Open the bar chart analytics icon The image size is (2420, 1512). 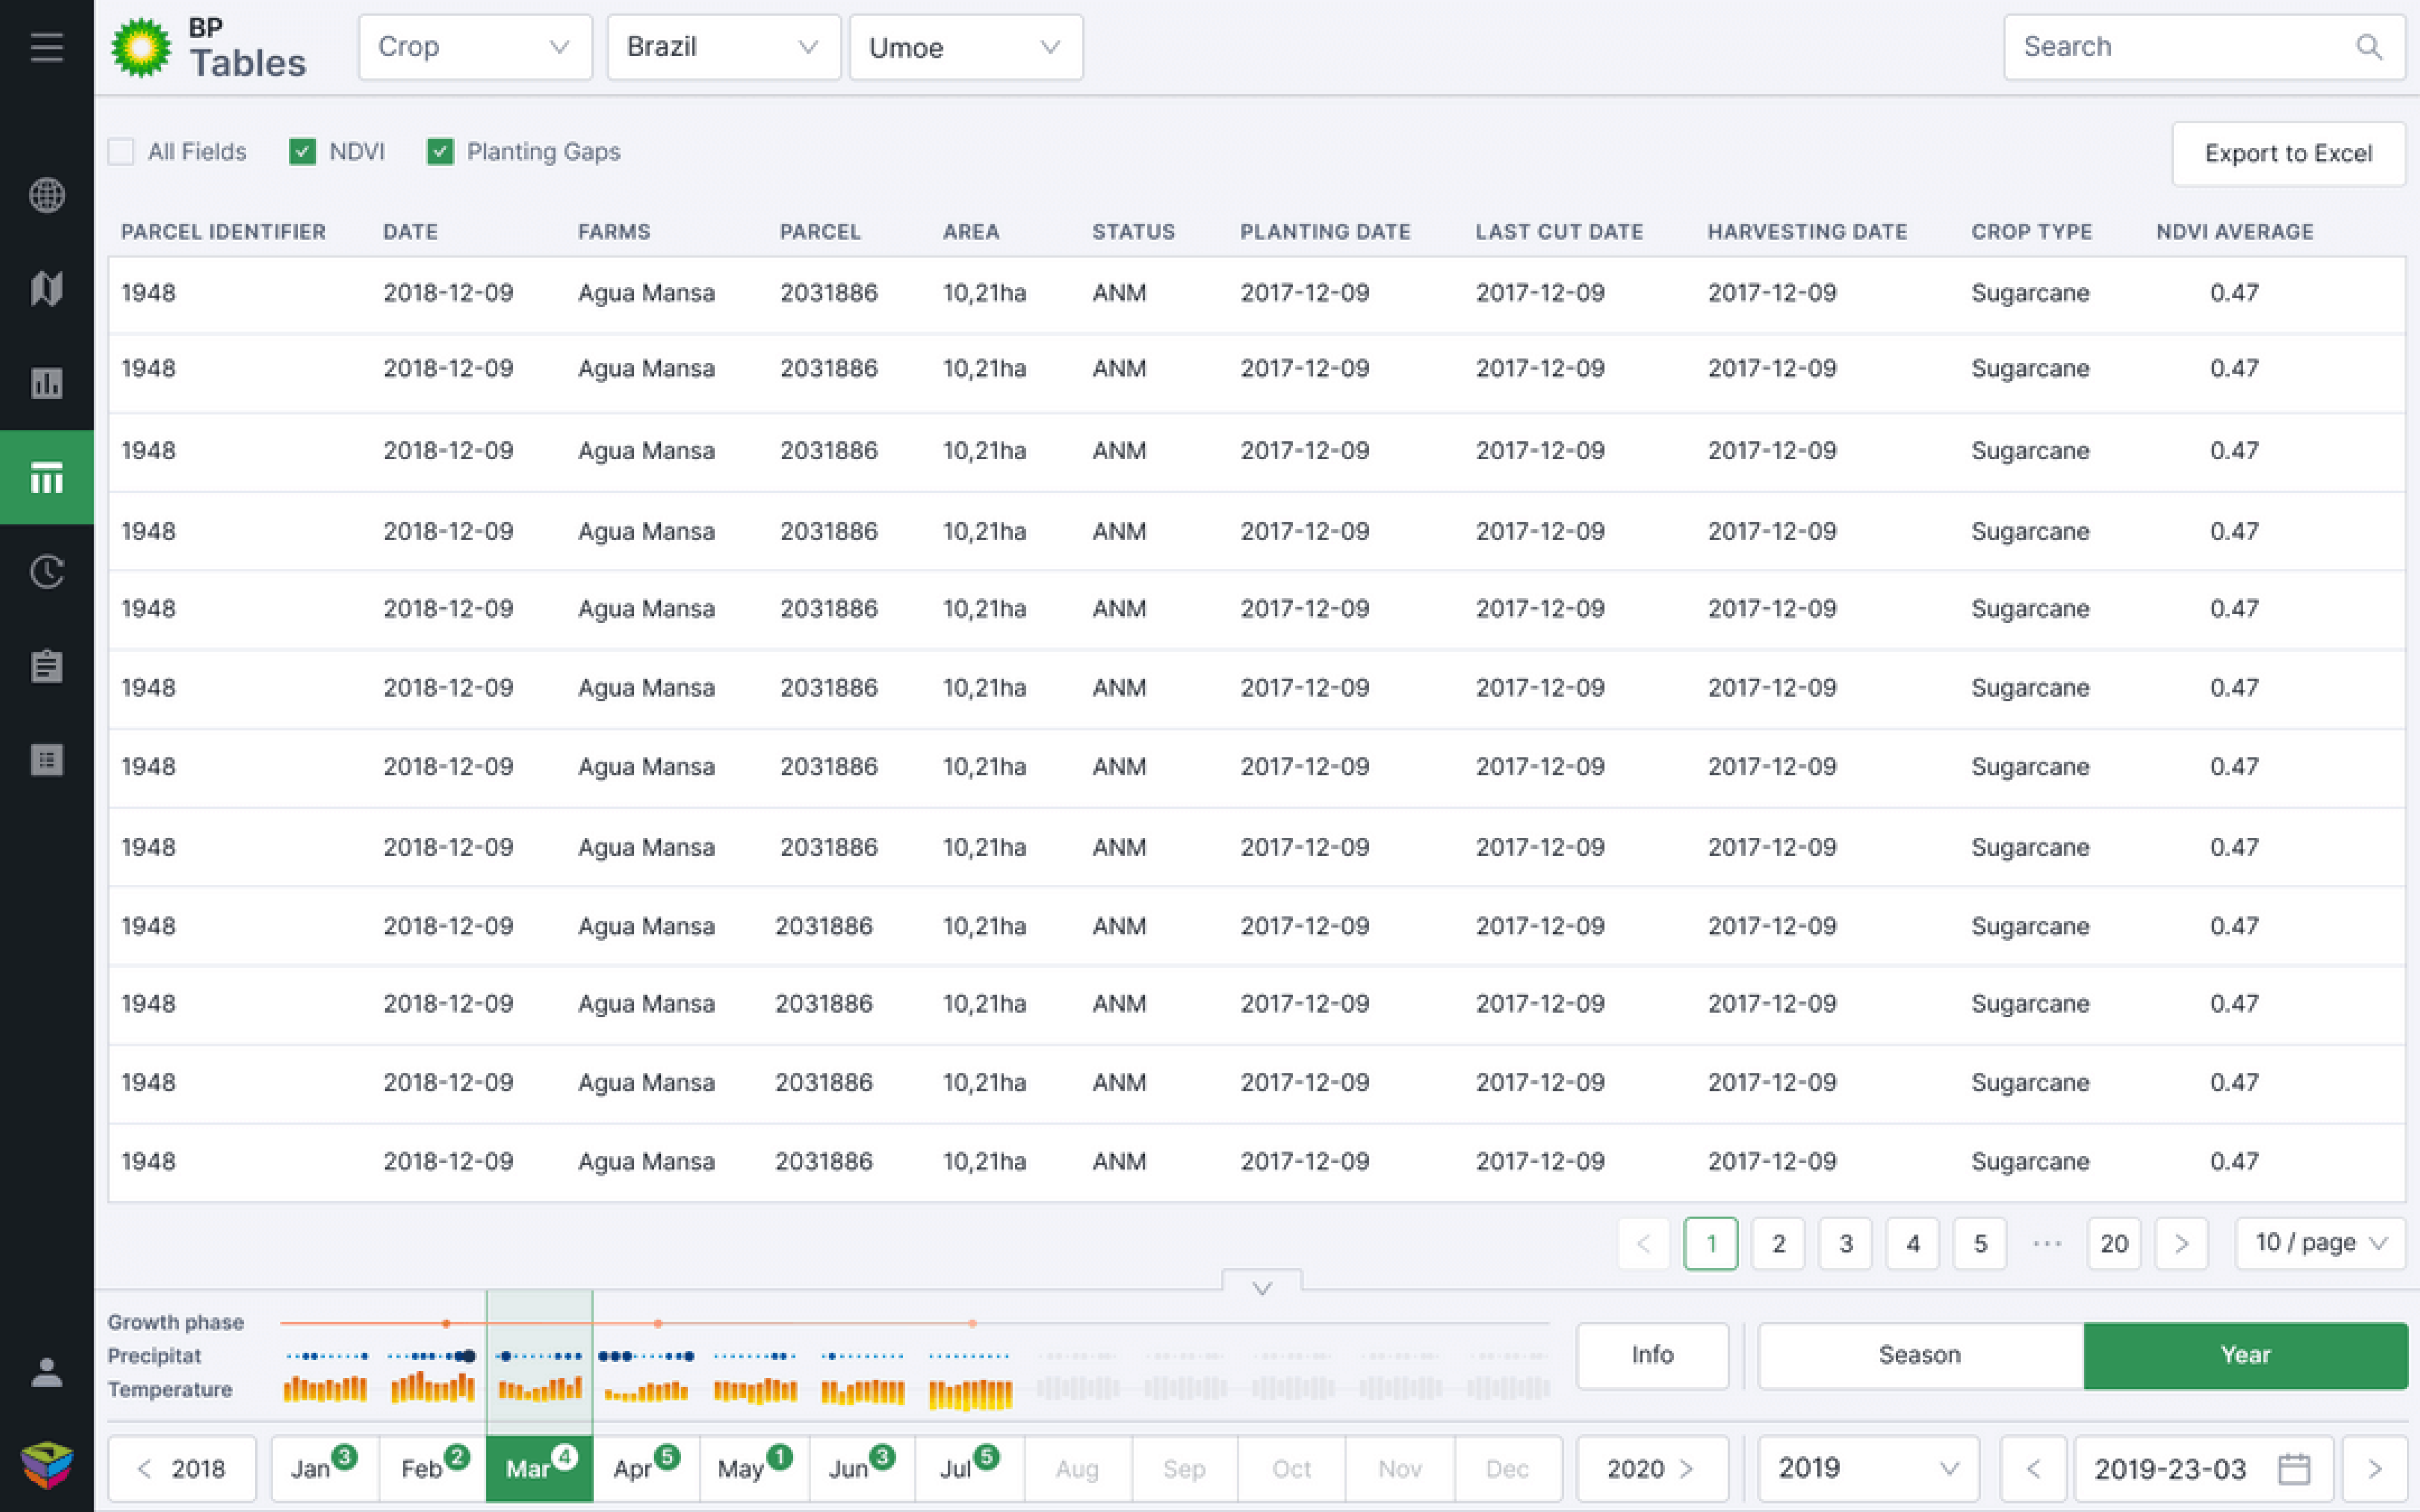[46, 382]
